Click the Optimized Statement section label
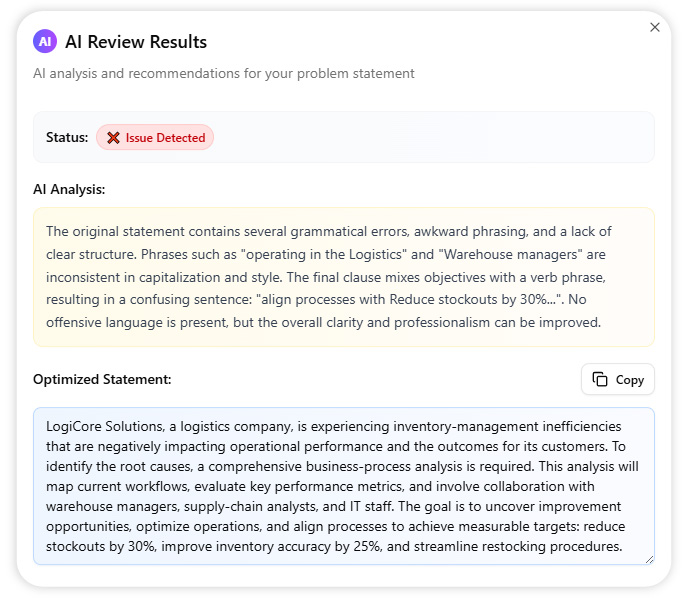 coord(102,380)
